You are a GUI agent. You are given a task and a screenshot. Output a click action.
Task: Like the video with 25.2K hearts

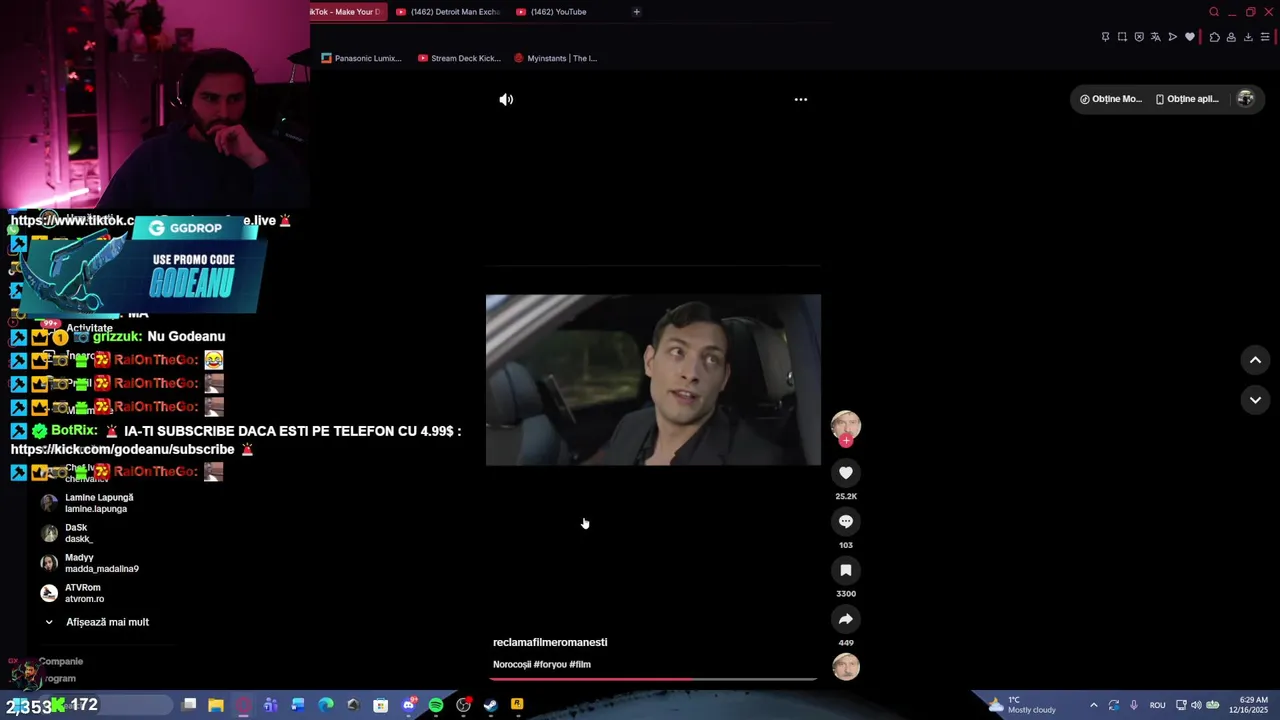pos(846,473)
